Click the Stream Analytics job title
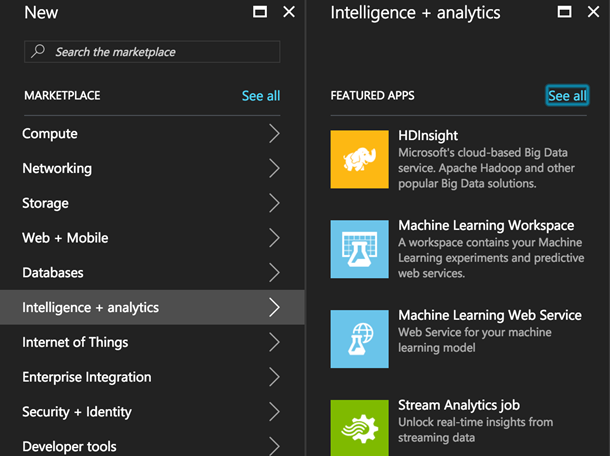610x456 pixels. 459,405
